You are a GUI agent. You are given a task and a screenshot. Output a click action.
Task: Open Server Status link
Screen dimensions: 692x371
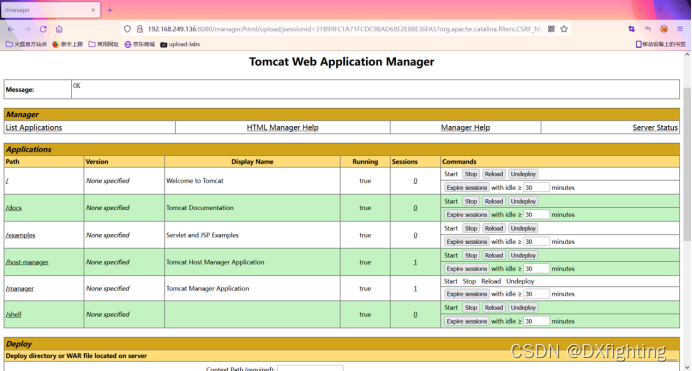coord(655,127)
